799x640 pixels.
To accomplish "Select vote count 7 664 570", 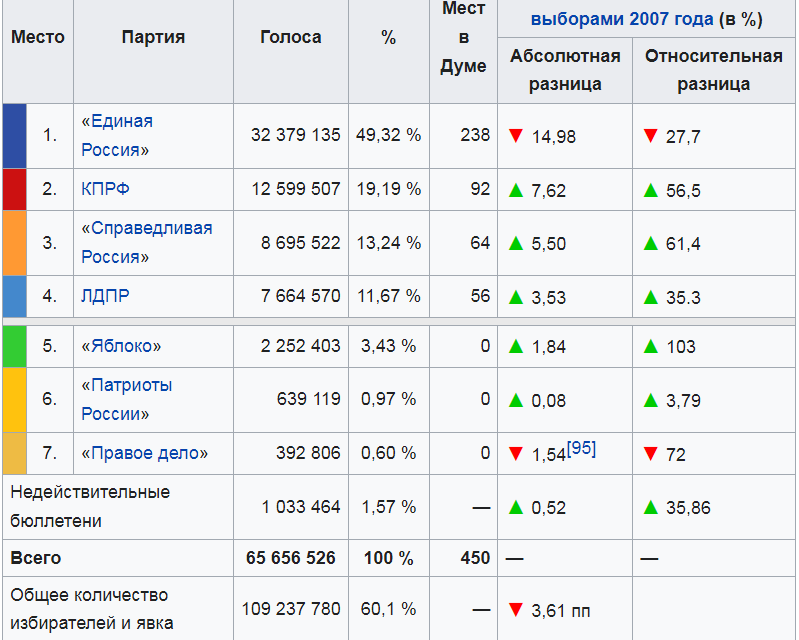I will pos(301,296).
